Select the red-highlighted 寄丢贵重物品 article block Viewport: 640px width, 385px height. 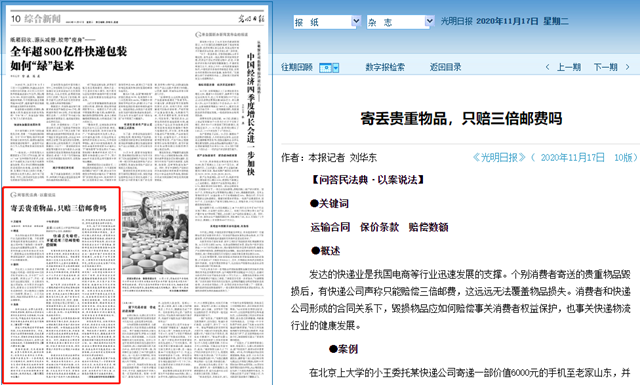coord(61,285)
